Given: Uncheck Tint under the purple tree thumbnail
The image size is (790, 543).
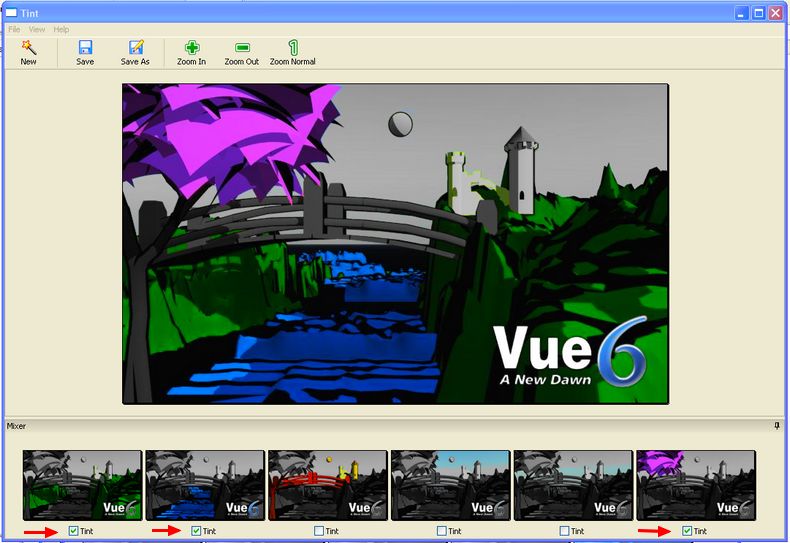Looking at the screenshot, I should pos(687,530).
